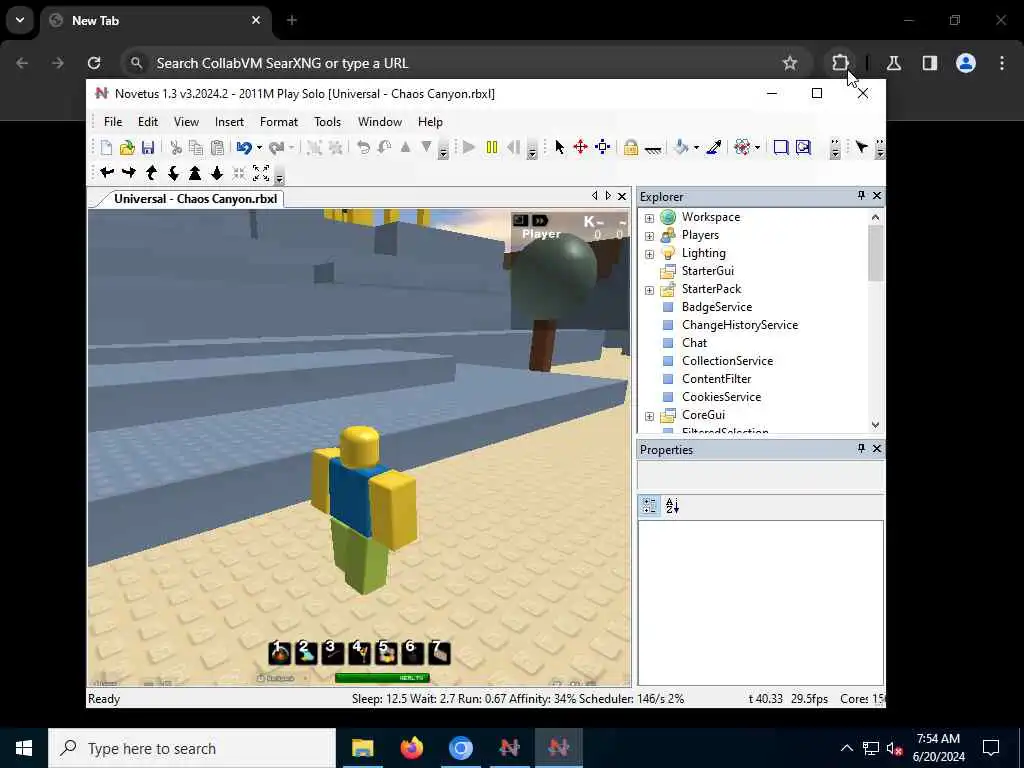Select BadgeService in Explorer
This screenshot has width=1024, height=768.
pos(717,306)
